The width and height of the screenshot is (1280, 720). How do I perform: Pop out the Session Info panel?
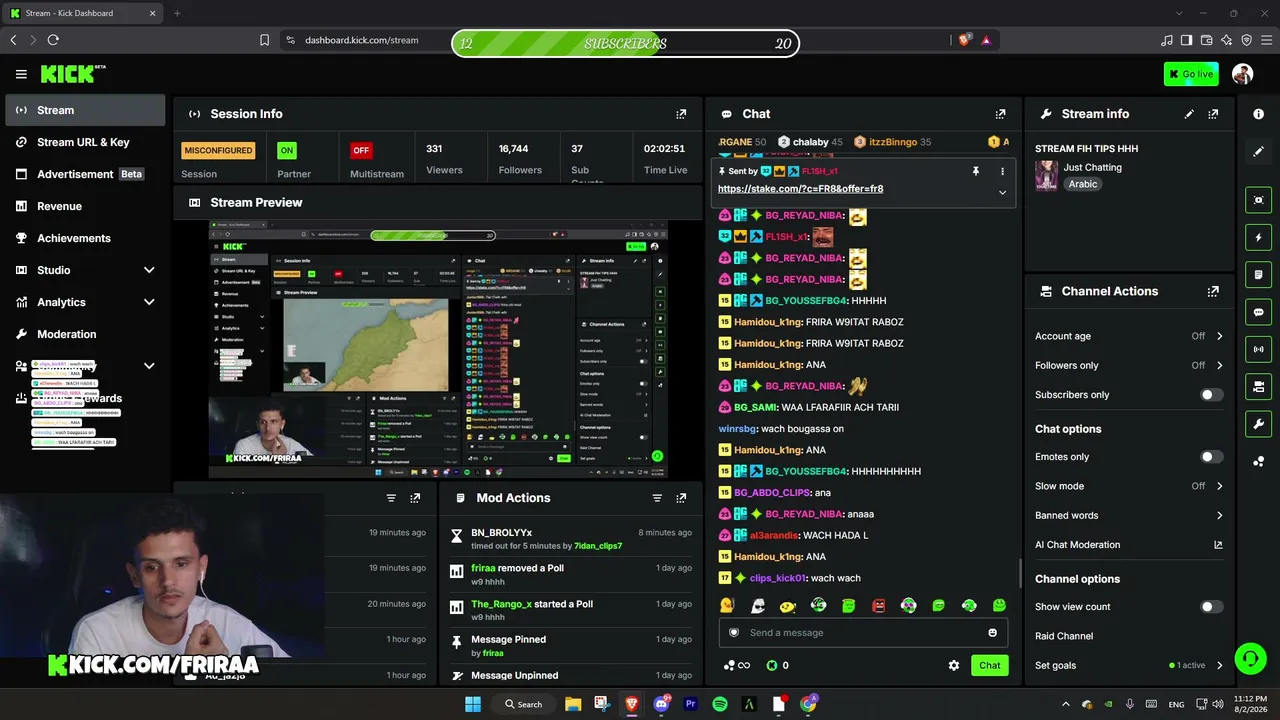[x=681, y=114]
